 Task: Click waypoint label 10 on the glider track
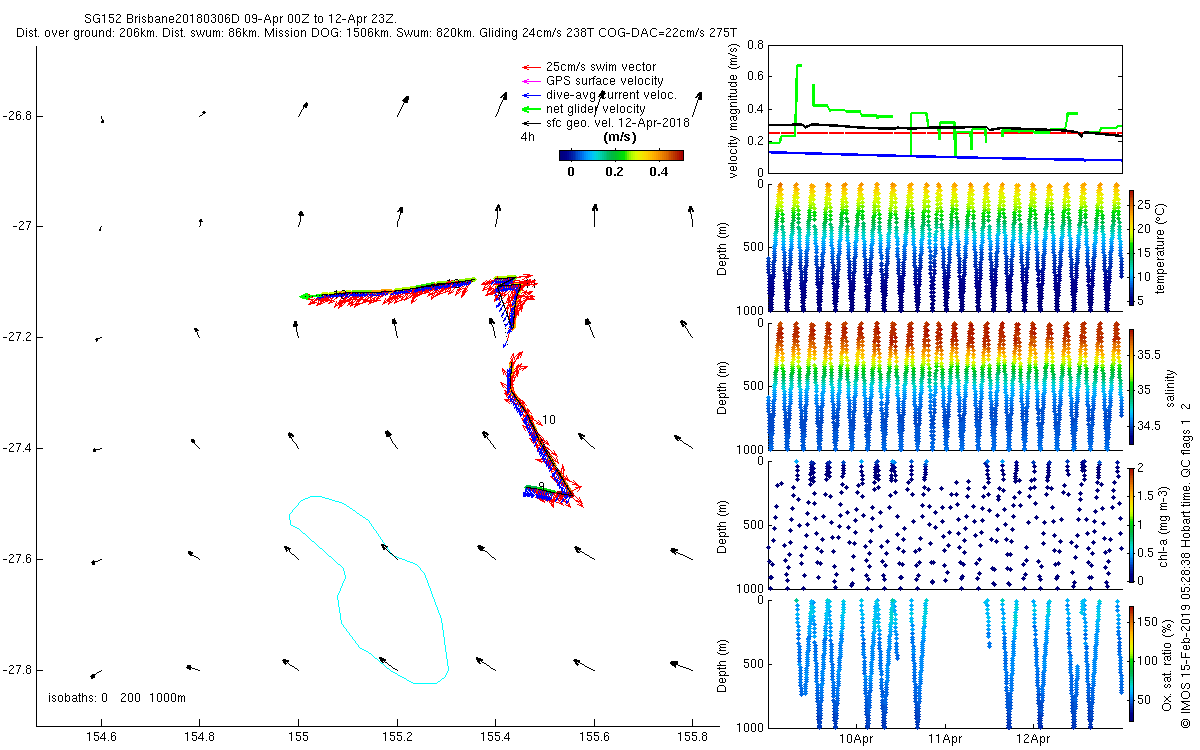click(x=548, y=420)
